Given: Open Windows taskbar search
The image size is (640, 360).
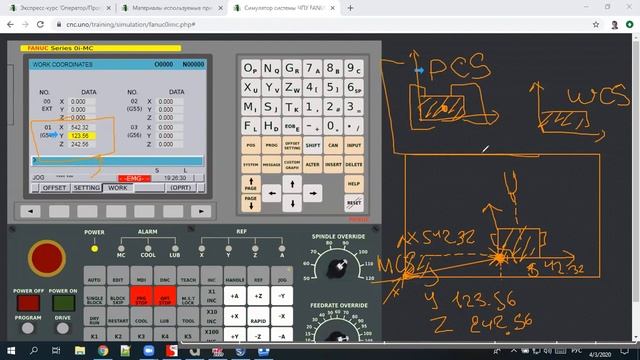Looking at the screenshot, I should 34,351.
